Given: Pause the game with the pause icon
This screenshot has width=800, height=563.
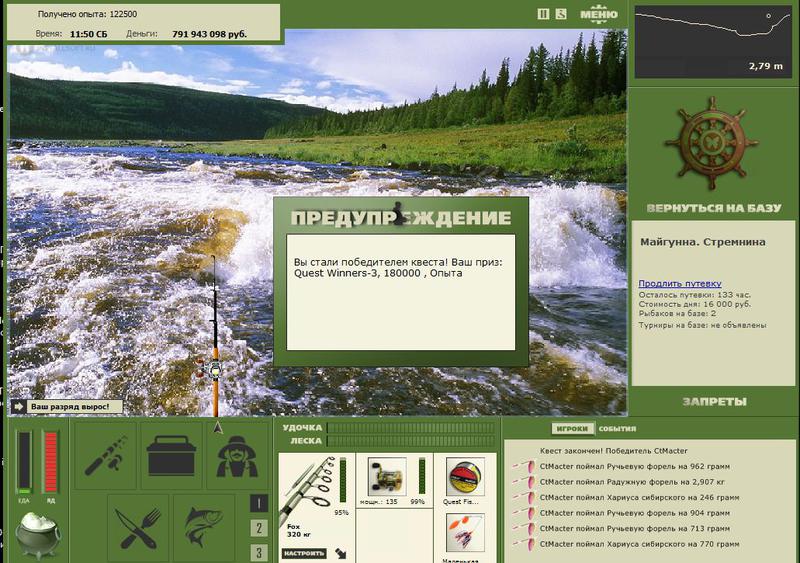Looking at the screenshot, I should [543, 14].
